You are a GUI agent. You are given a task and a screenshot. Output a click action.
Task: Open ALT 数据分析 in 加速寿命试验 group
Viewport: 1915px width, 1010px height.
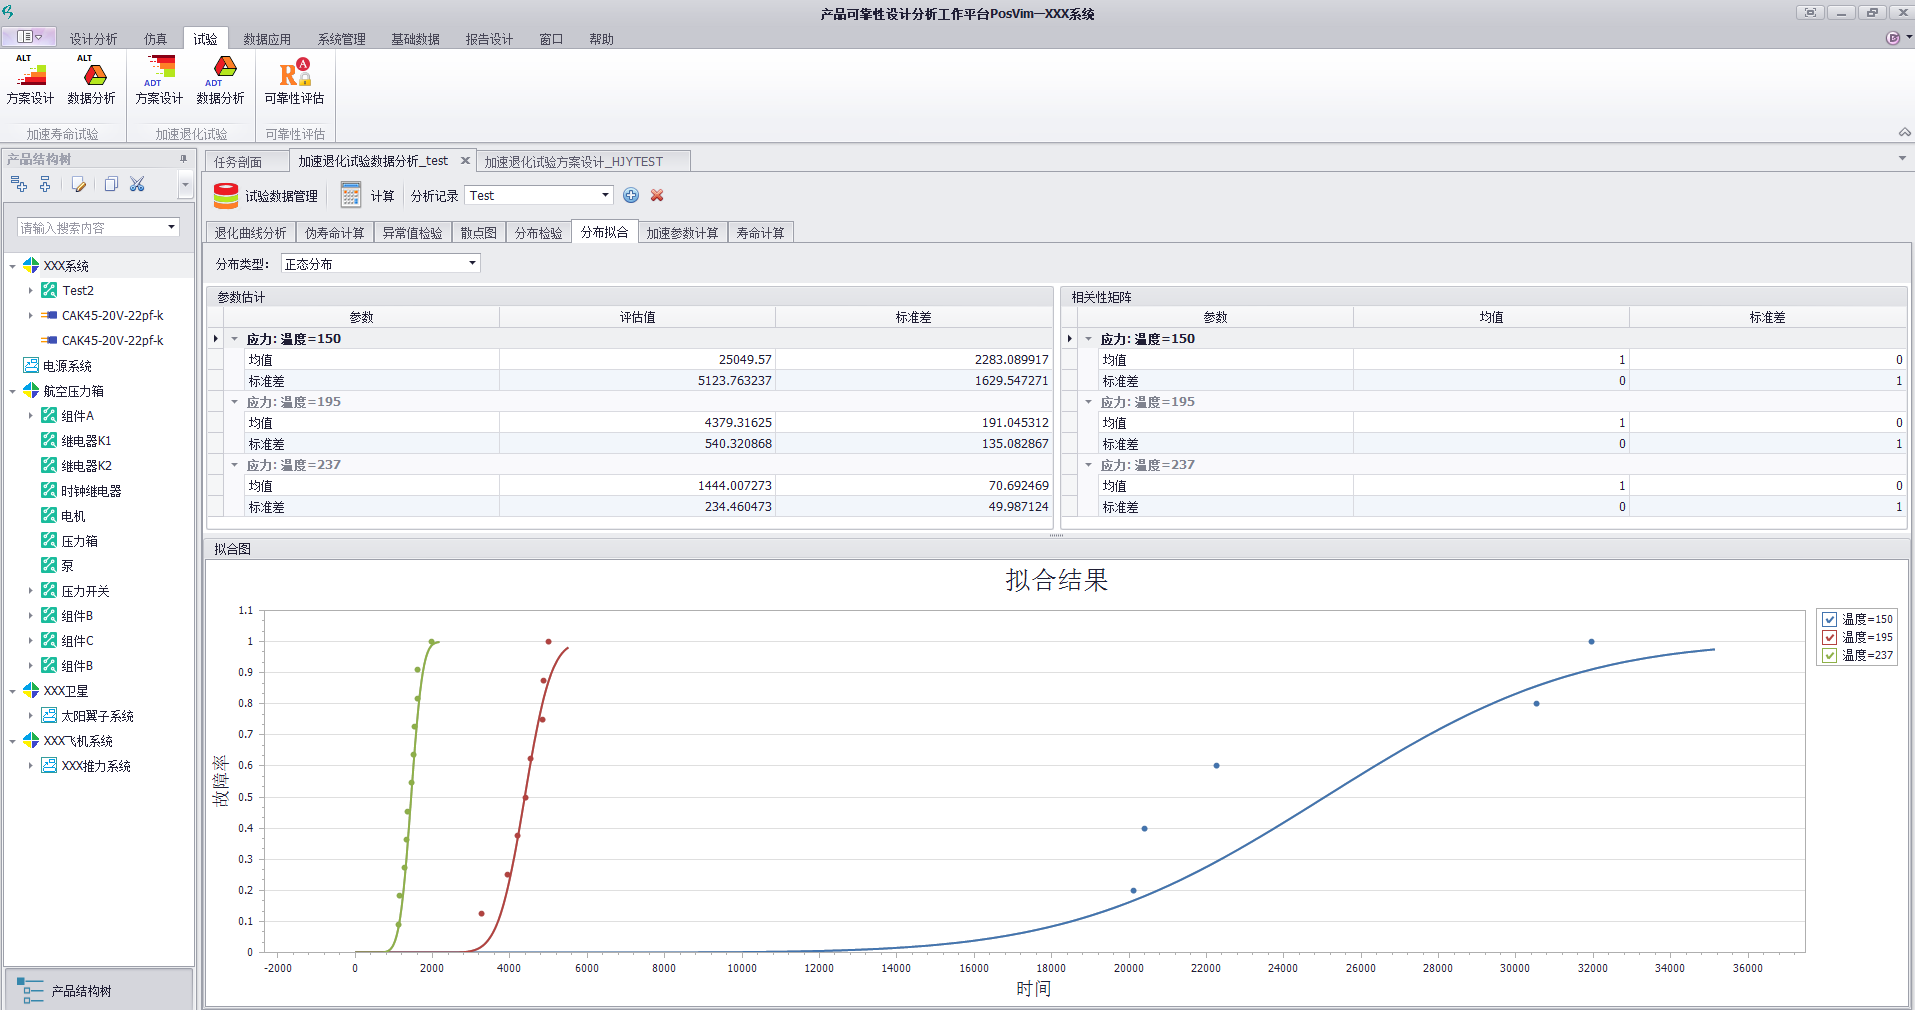click(x=92, y=81)
